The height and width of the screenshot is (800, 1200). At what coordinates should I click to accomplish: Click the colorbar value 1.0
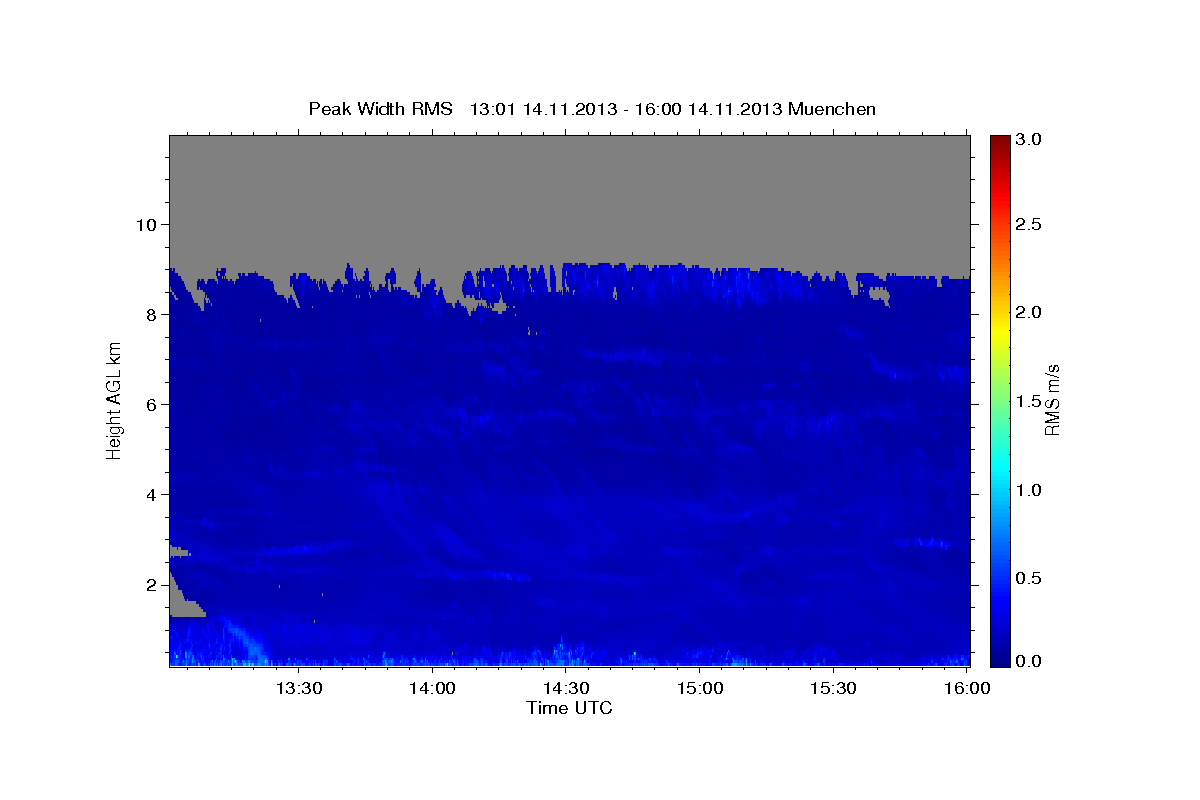1031,490
